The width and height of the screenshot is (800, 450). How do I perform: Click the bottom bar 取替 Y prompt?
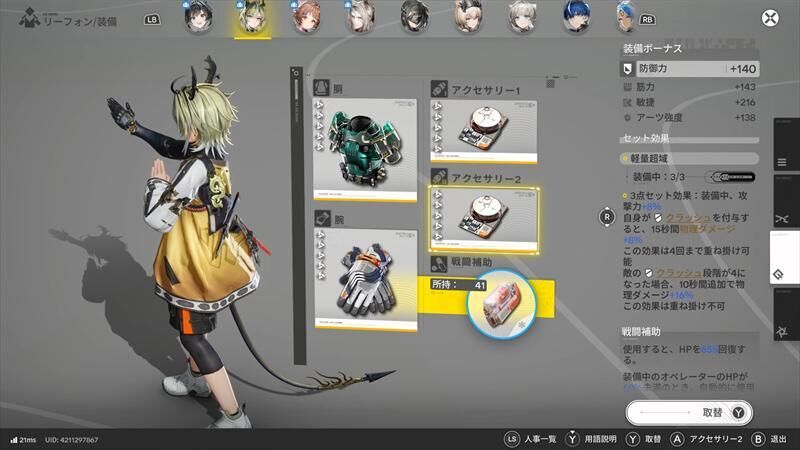pyautogui.click(x=643, y=439)
